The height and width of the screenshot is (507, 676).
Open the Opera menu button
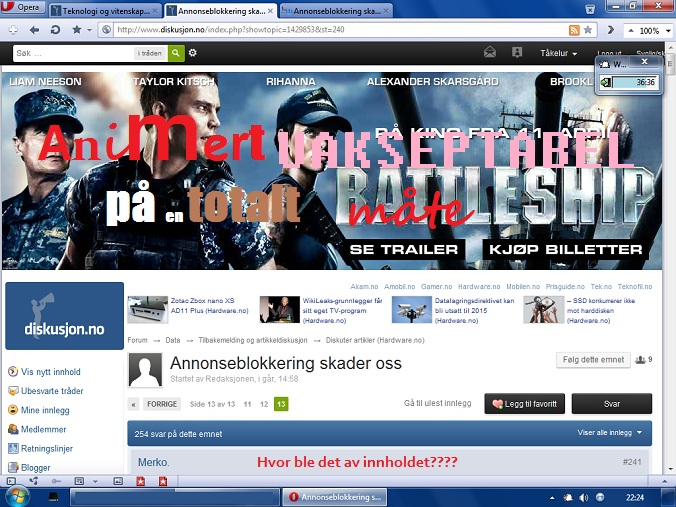tap(22, 7)
